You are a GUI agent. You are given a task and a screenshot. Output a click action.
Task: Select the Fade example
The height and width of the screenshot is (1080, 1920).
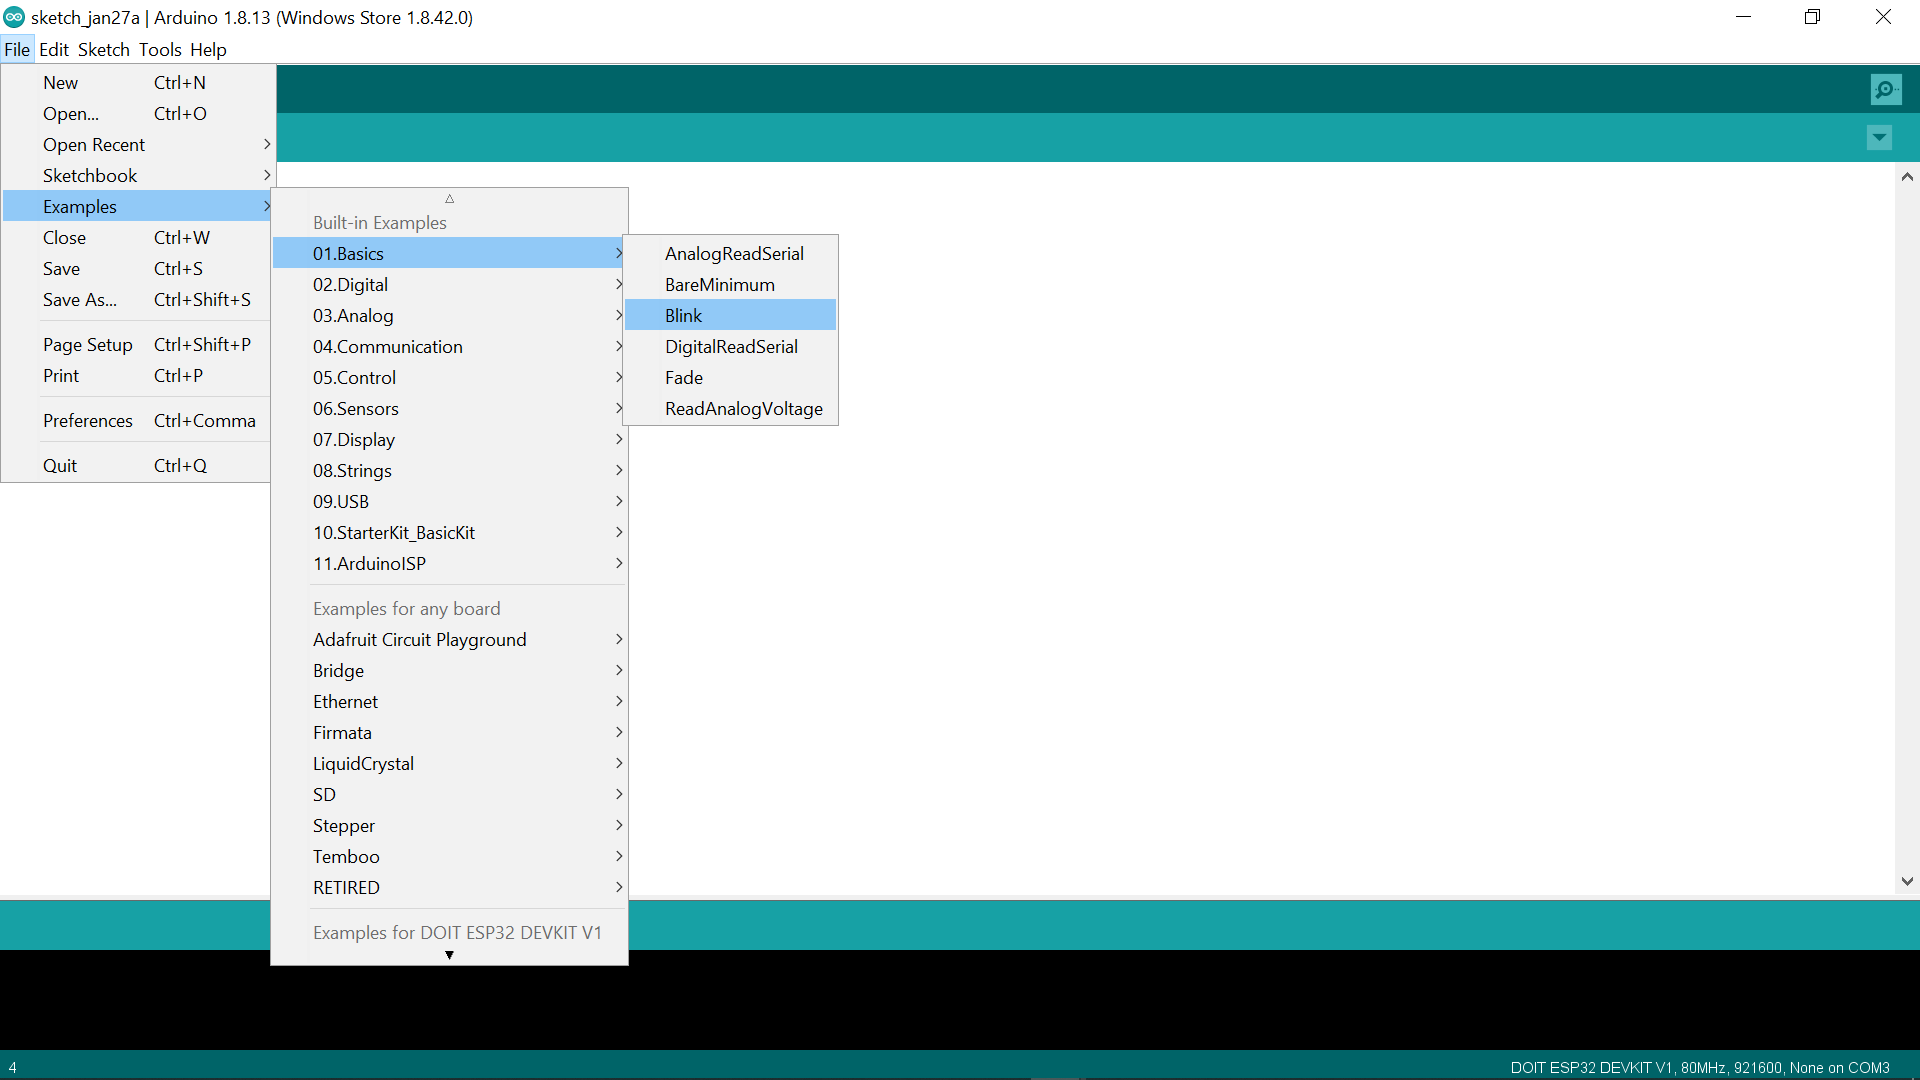684,377
